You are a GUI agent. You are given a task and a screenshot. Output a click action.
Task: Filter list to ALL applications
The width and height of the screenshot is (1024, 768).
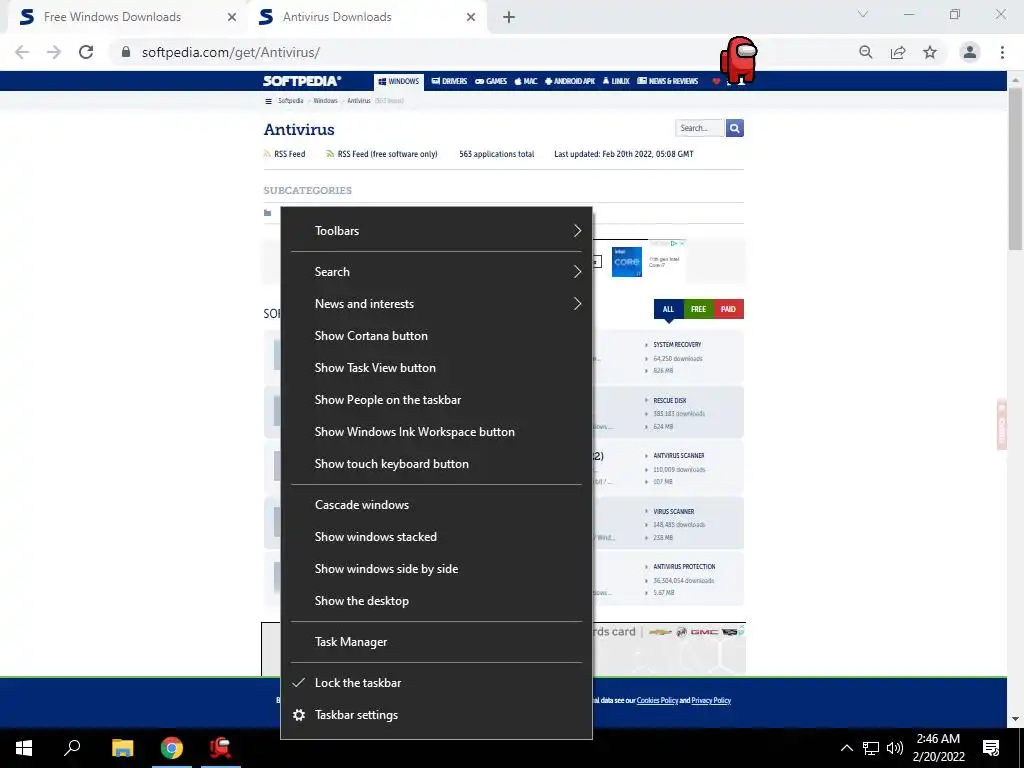point(668,309)
